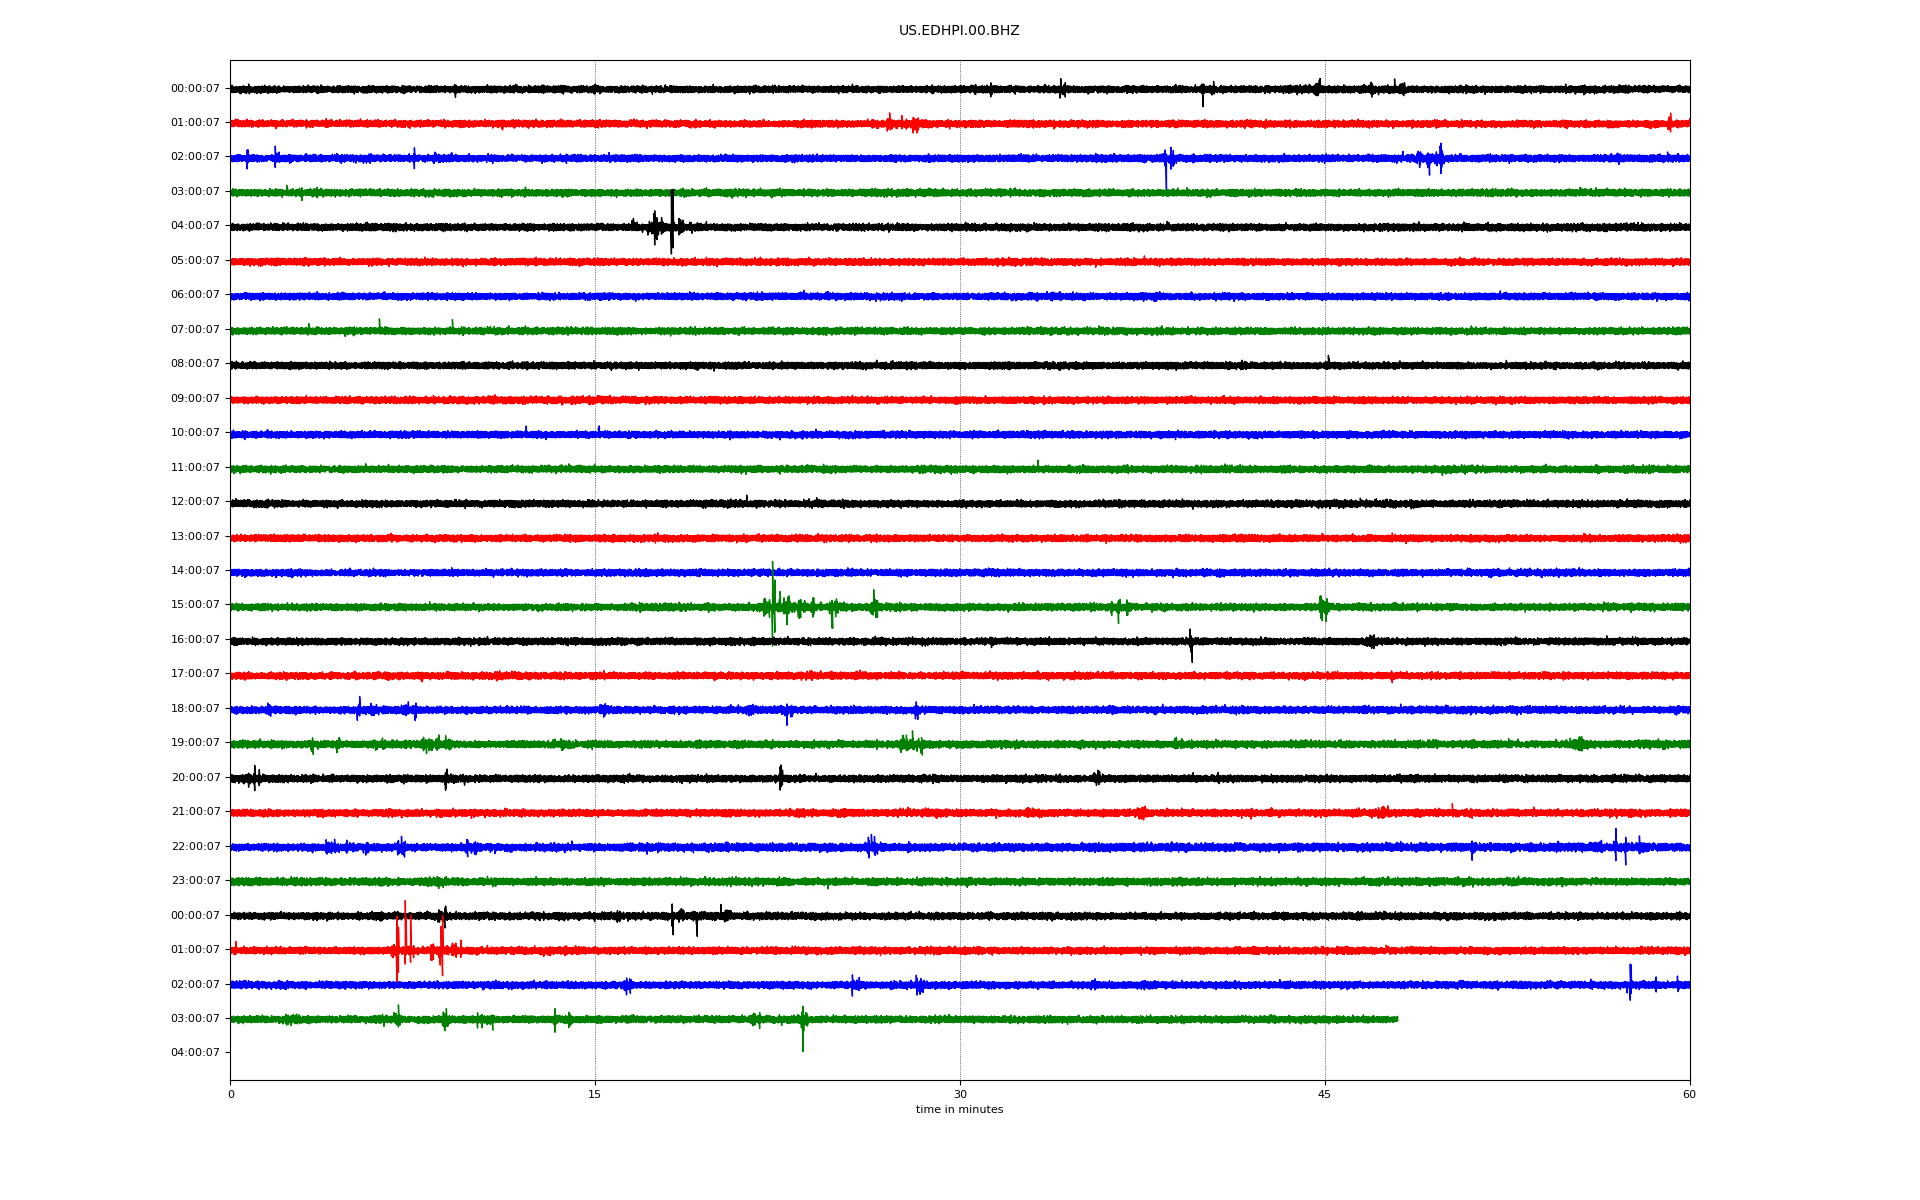The height and width of the screenshot is (1200, 1920).
Task: Select the 15 tick label on the x-axis
Action: click(x=595, y=1094)
